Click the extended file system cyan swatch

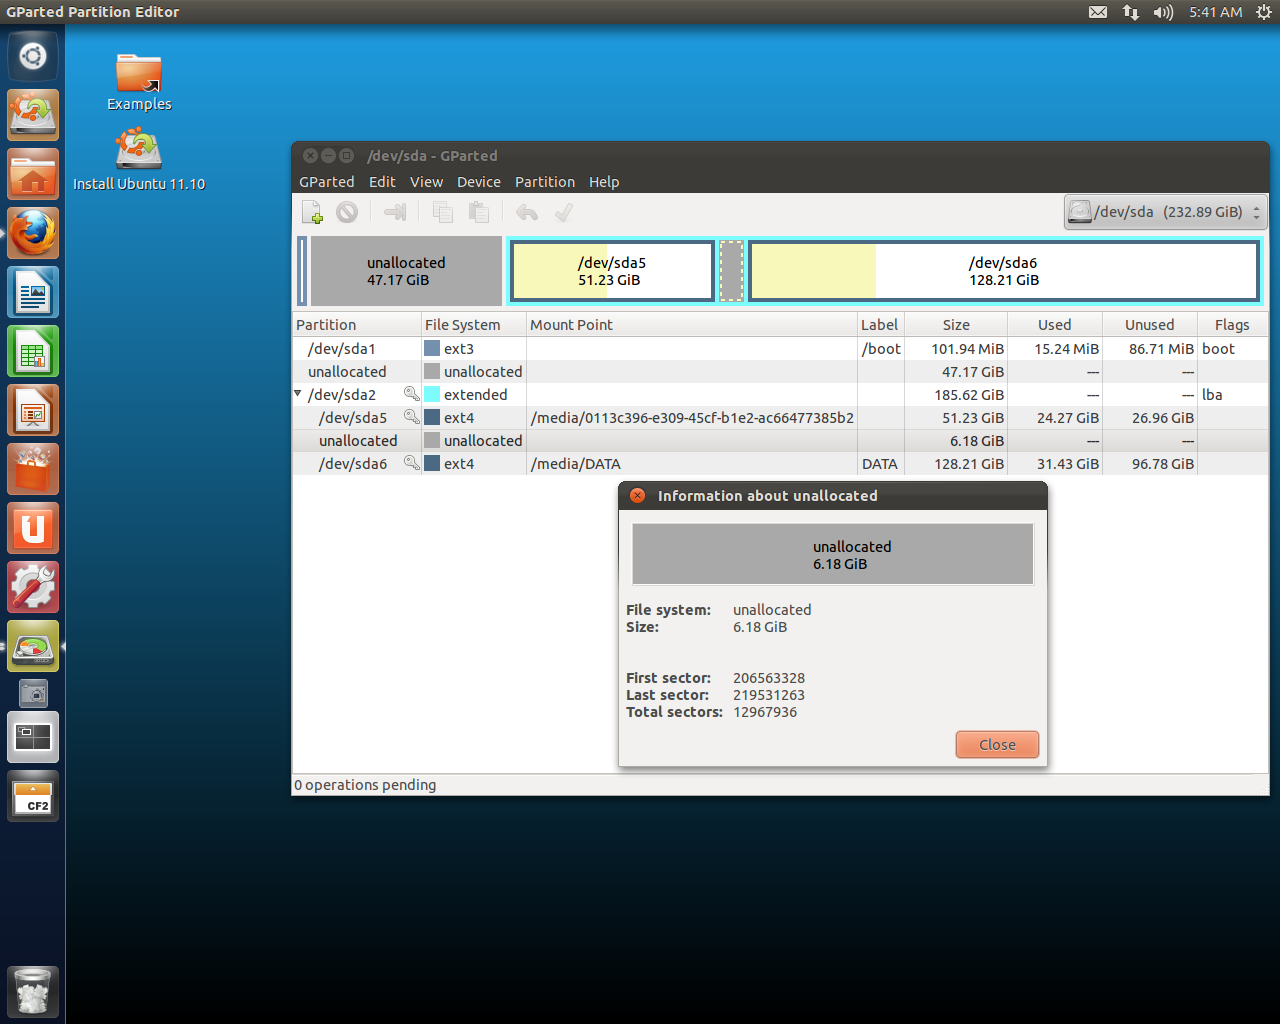tap(432, 395)
